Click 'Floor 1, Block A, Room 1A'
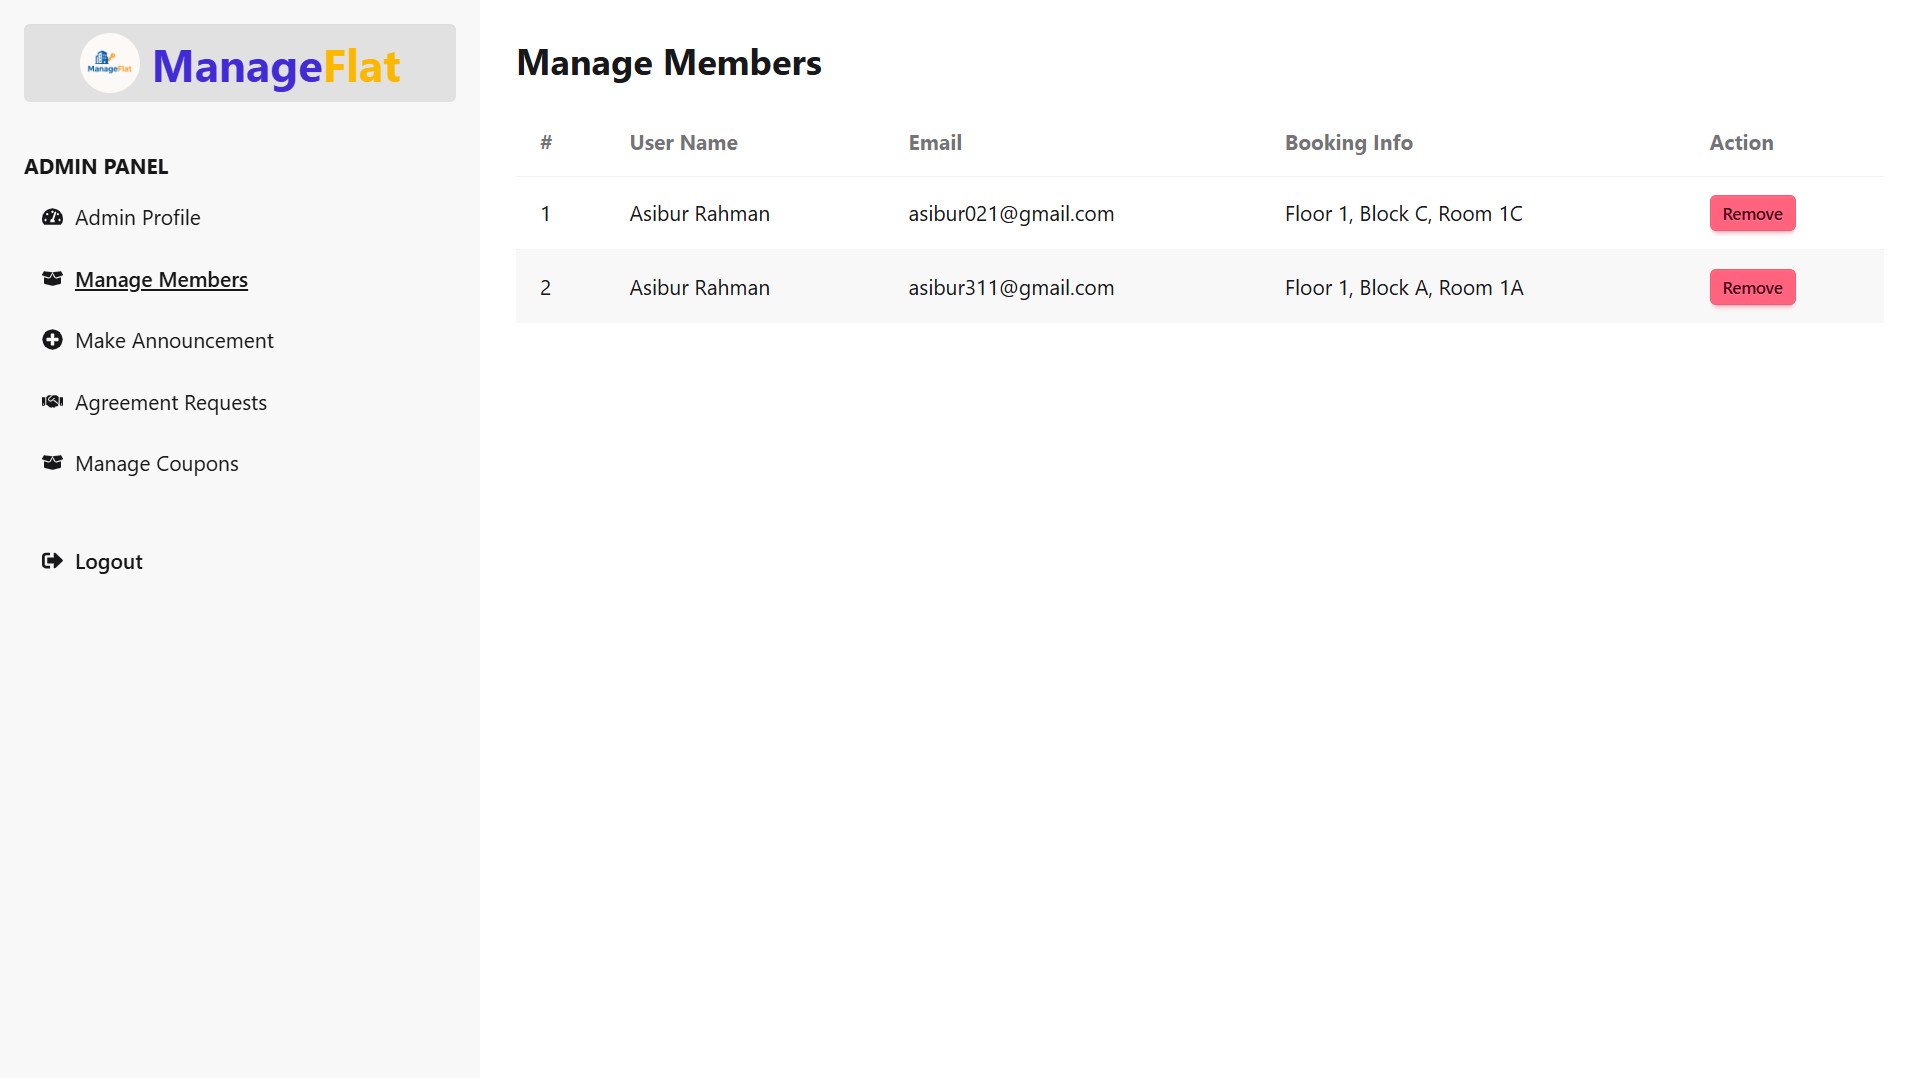This screenshot has height=1078, width=1918. click(x=1404, y=287)
